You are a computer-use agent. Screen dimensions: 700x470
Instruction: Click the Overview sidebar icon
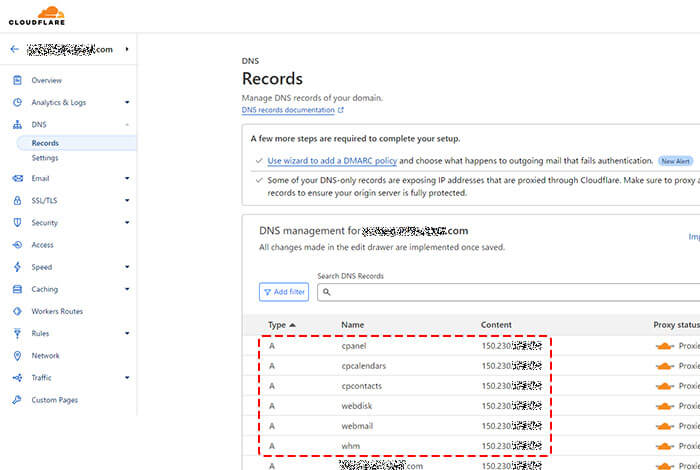[x=17, y=80]
